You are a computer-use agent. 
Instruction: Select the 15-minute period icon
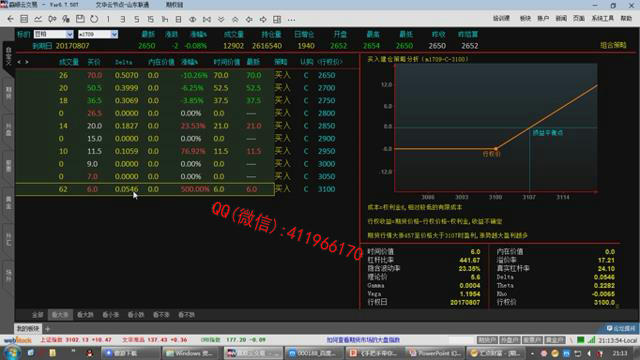[151, 19]
